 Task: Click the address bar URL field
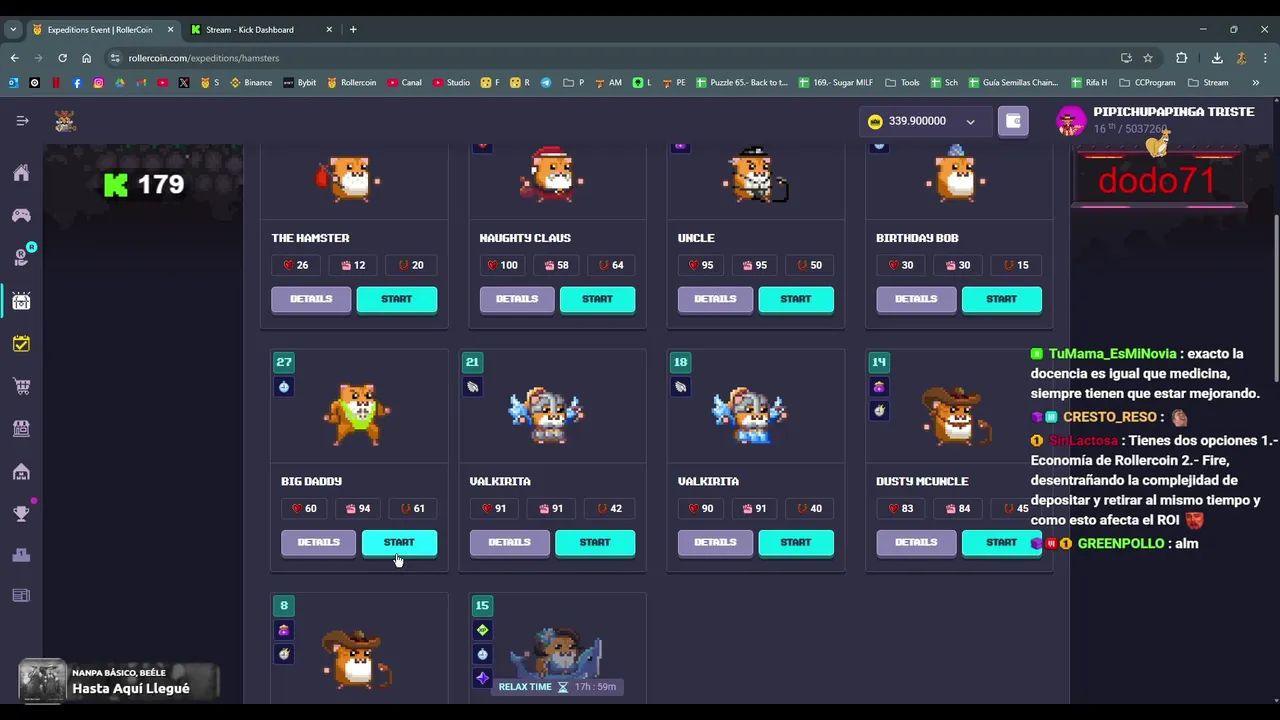click(610, 58)
